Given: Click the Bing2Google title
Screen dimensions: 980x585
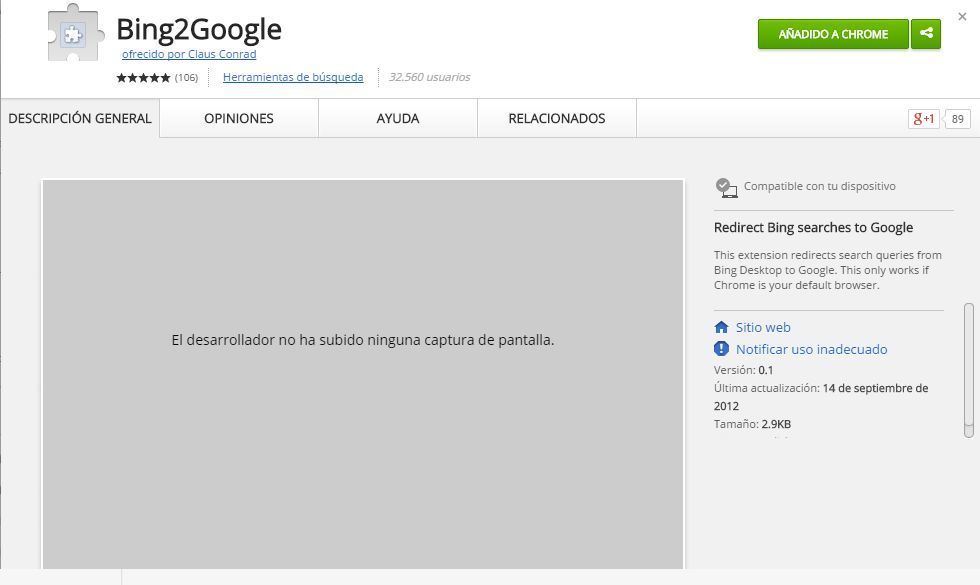Looking at the screenshot, I should (199, 29).
